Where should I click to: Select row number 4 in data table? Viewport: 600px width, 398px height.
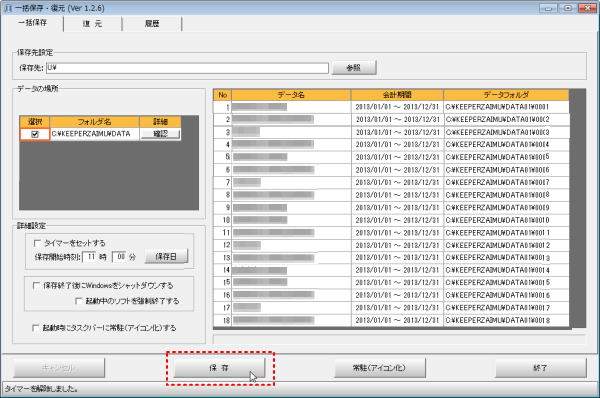[223, 145]
